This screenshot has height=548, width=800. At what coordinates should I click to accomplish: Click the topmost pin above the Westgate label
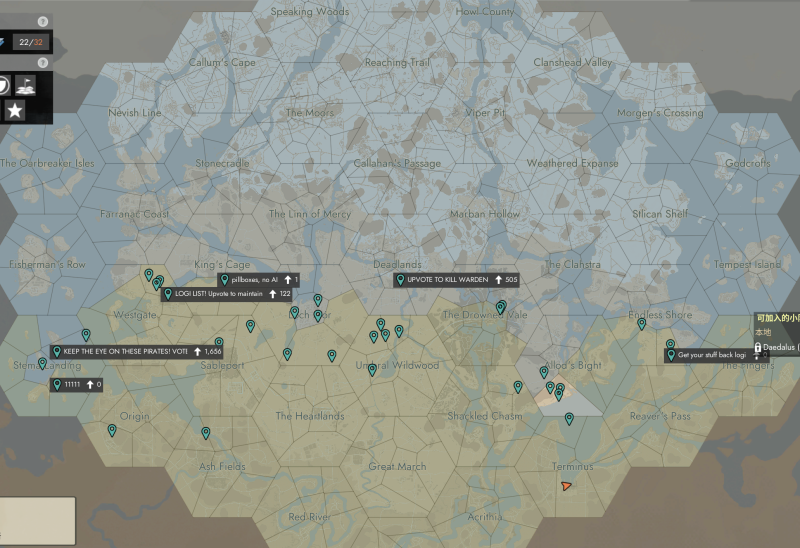pos(148,275)
